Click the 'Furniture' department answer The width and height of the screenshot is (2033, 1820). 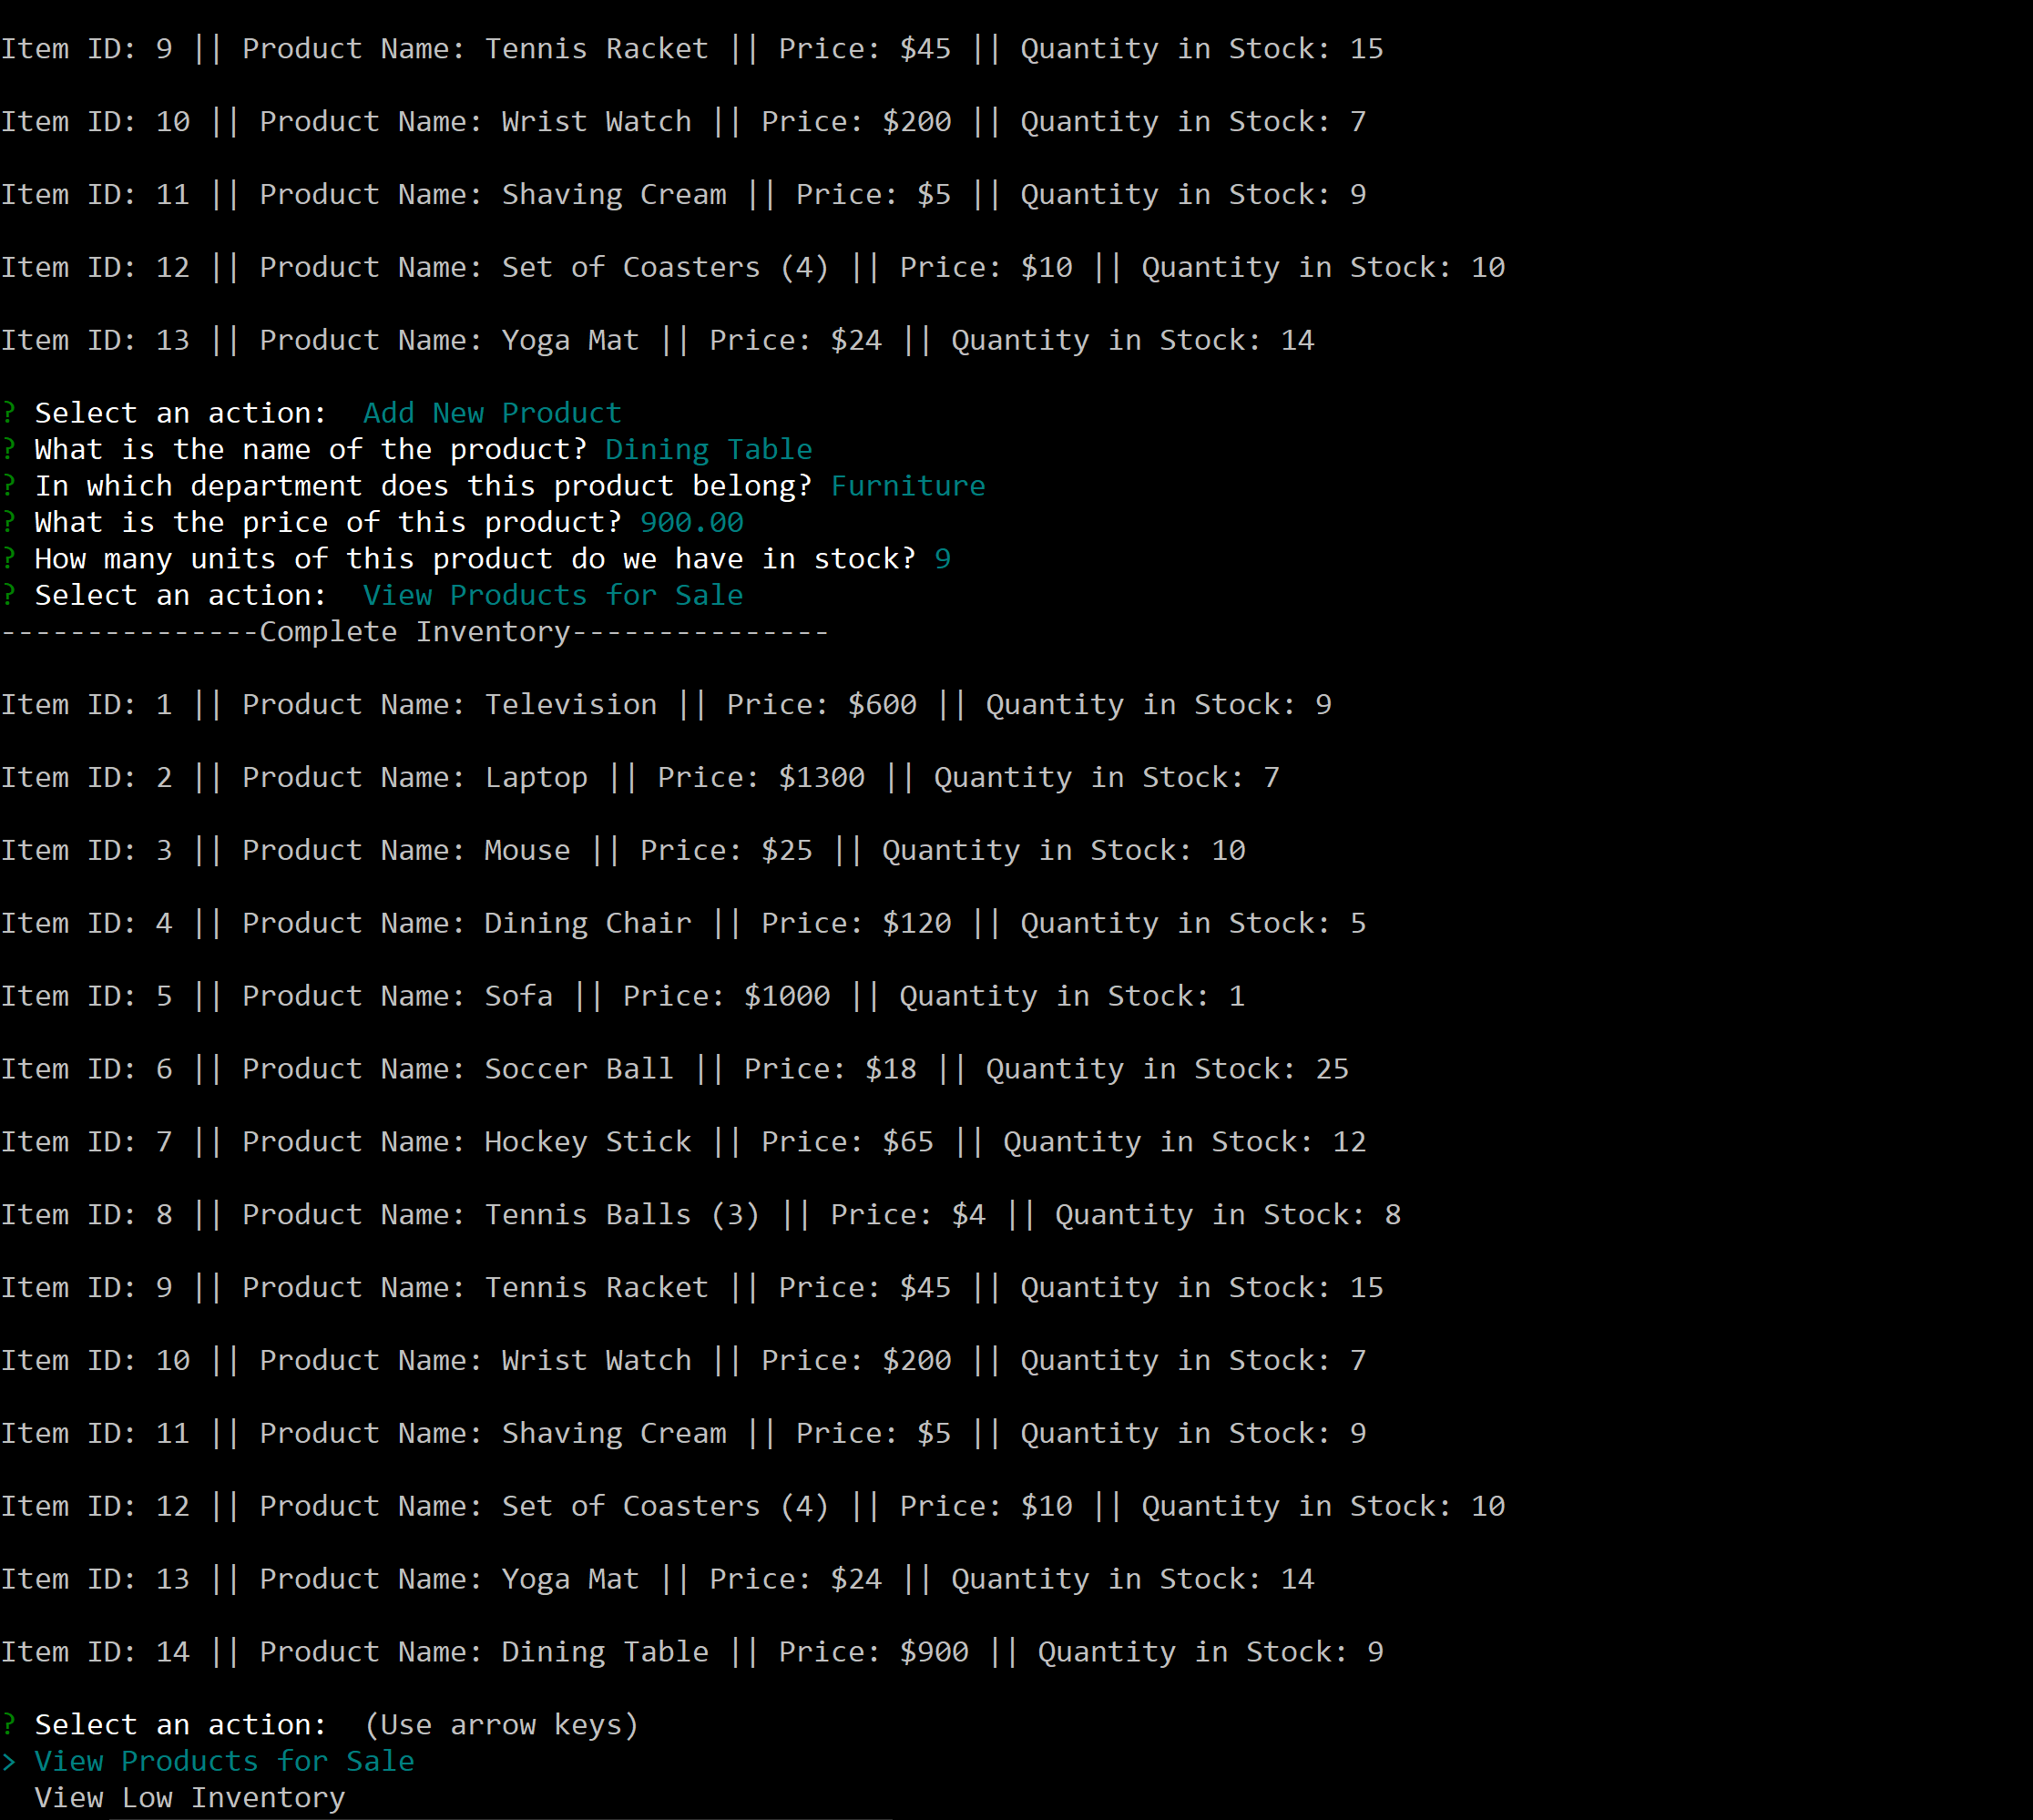click(908, 486)
